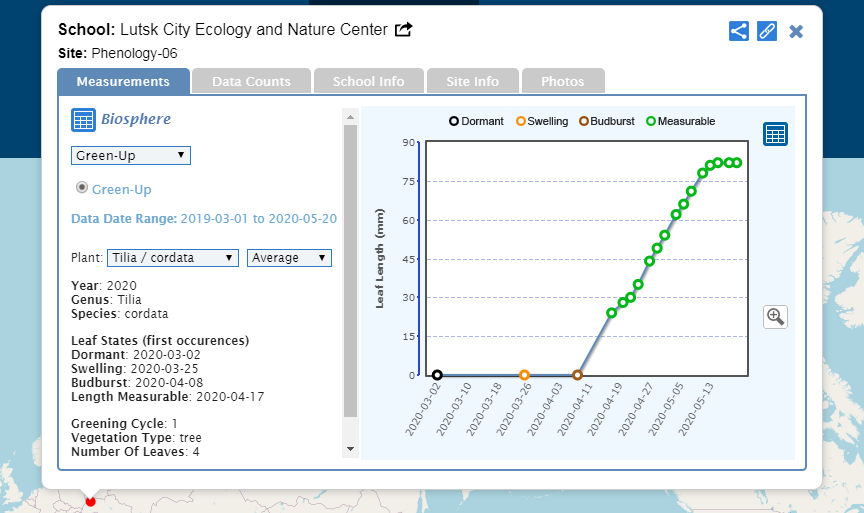
Task: Click the copy link chain icon
Action: coord(767,31)
